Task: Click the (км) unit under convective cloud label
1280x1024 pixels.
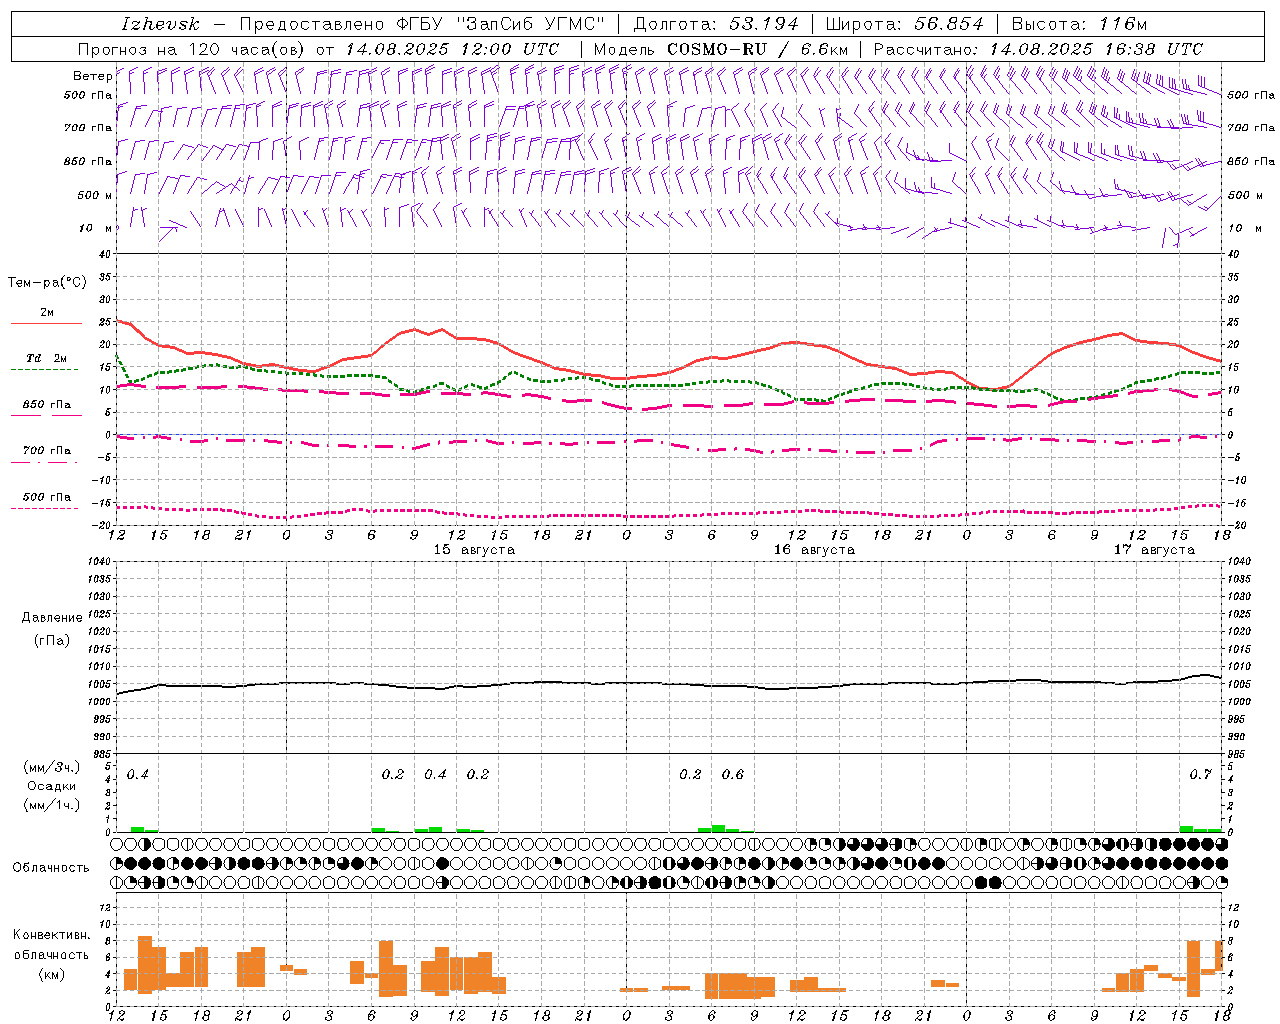Action: click(52, 974)
